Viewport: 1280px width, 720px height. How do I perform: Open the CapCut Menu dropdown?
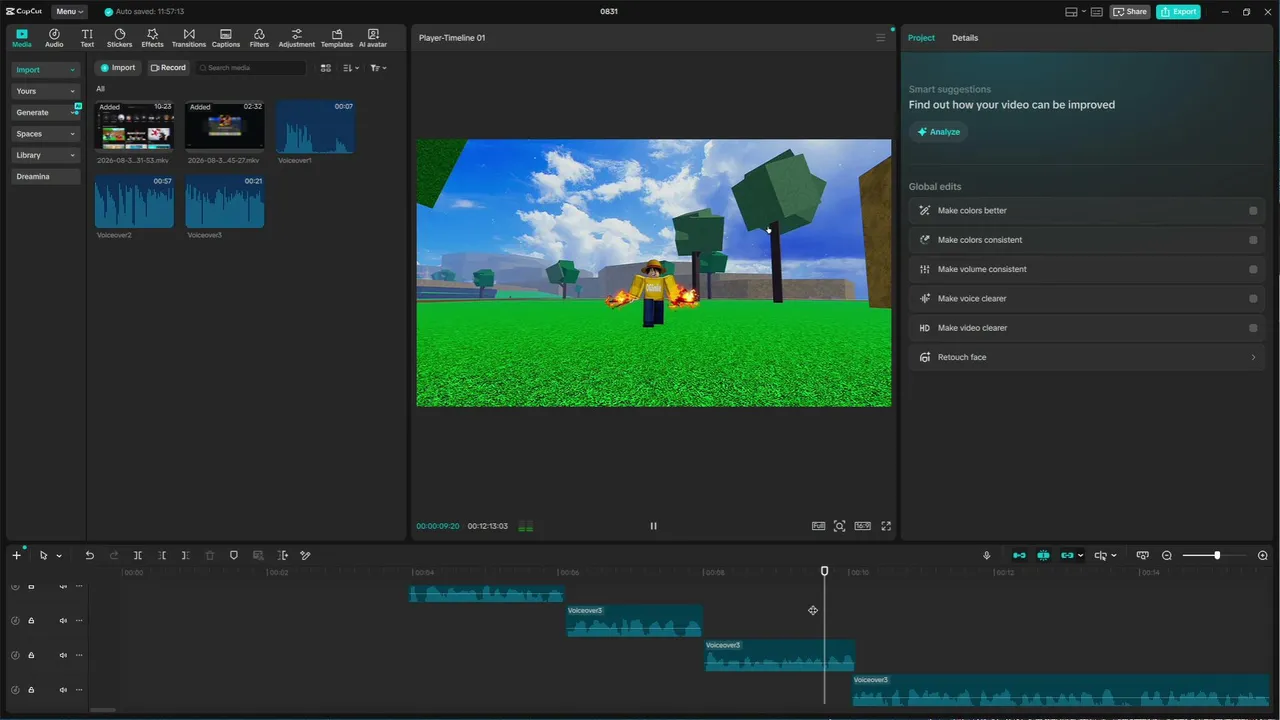70,12
